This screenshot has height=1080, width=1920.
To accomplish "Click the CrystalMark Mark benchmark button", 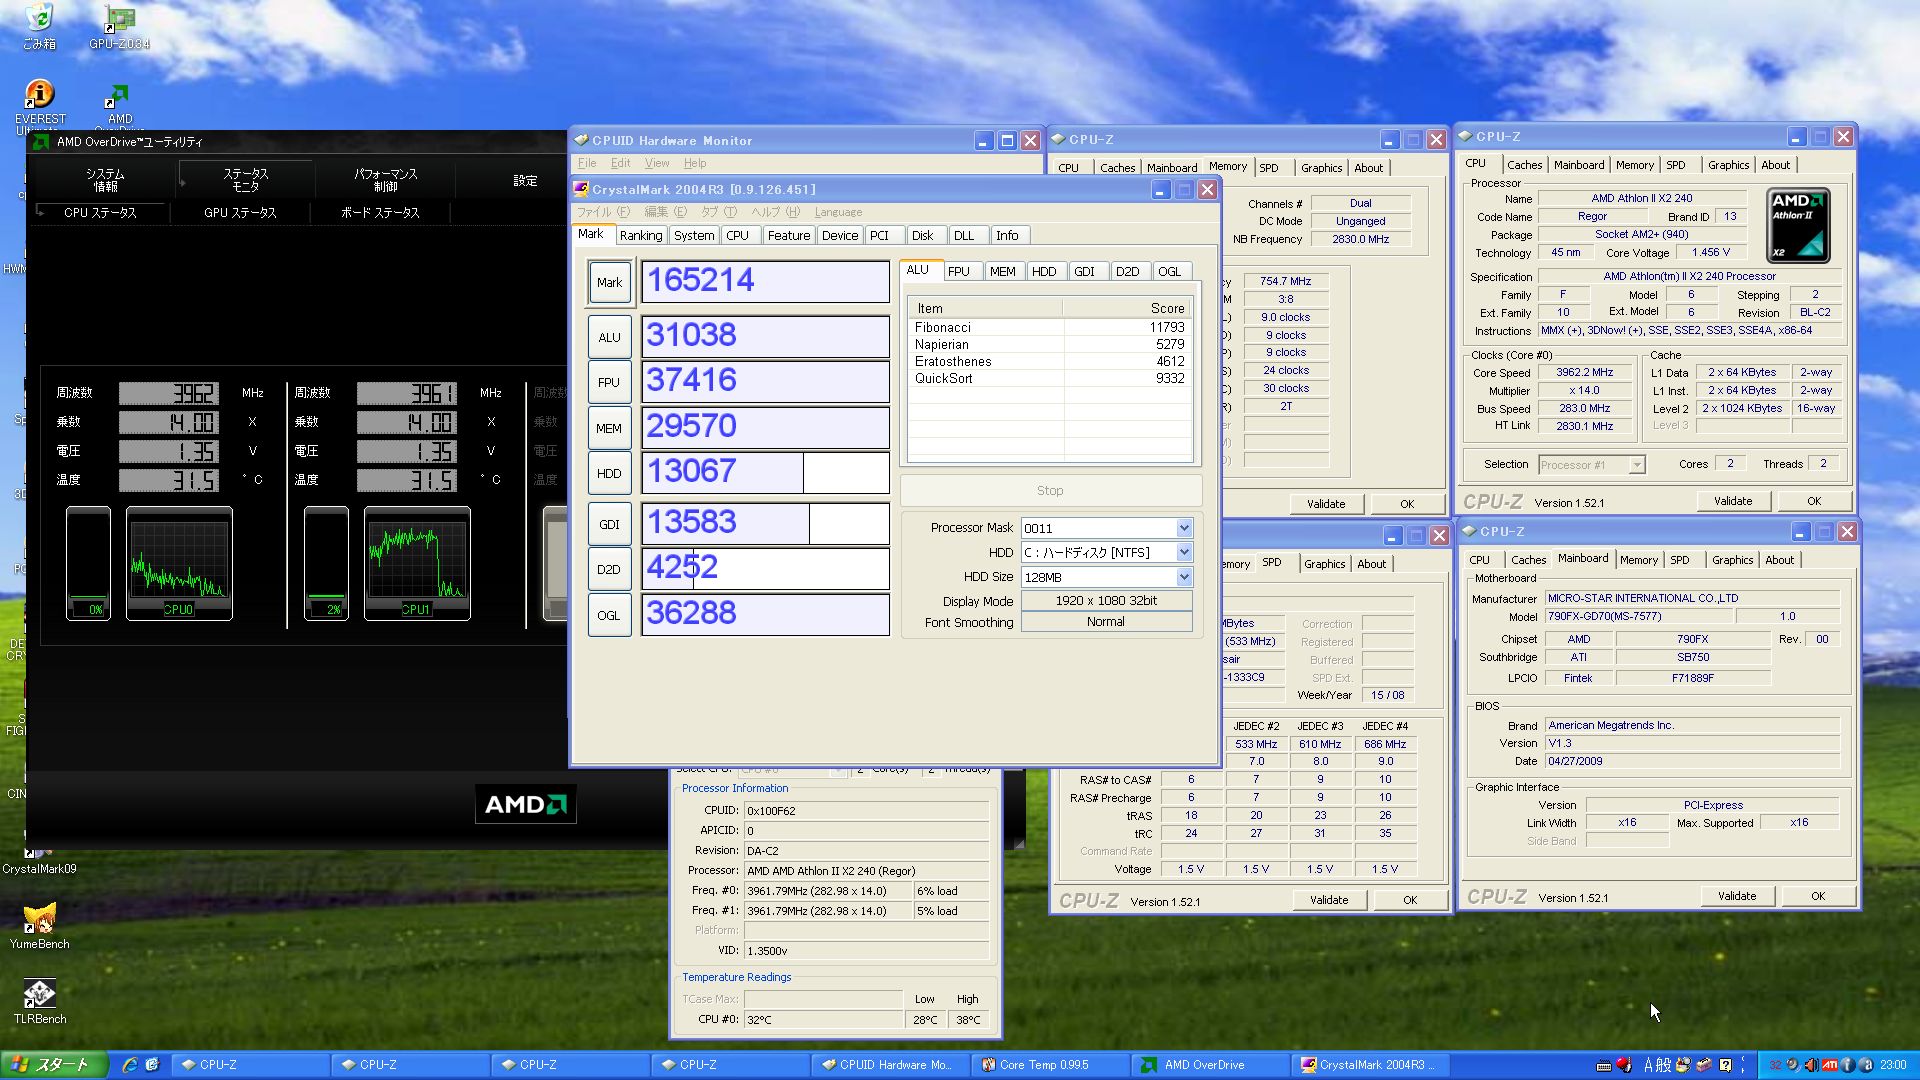I will (609, 283).
